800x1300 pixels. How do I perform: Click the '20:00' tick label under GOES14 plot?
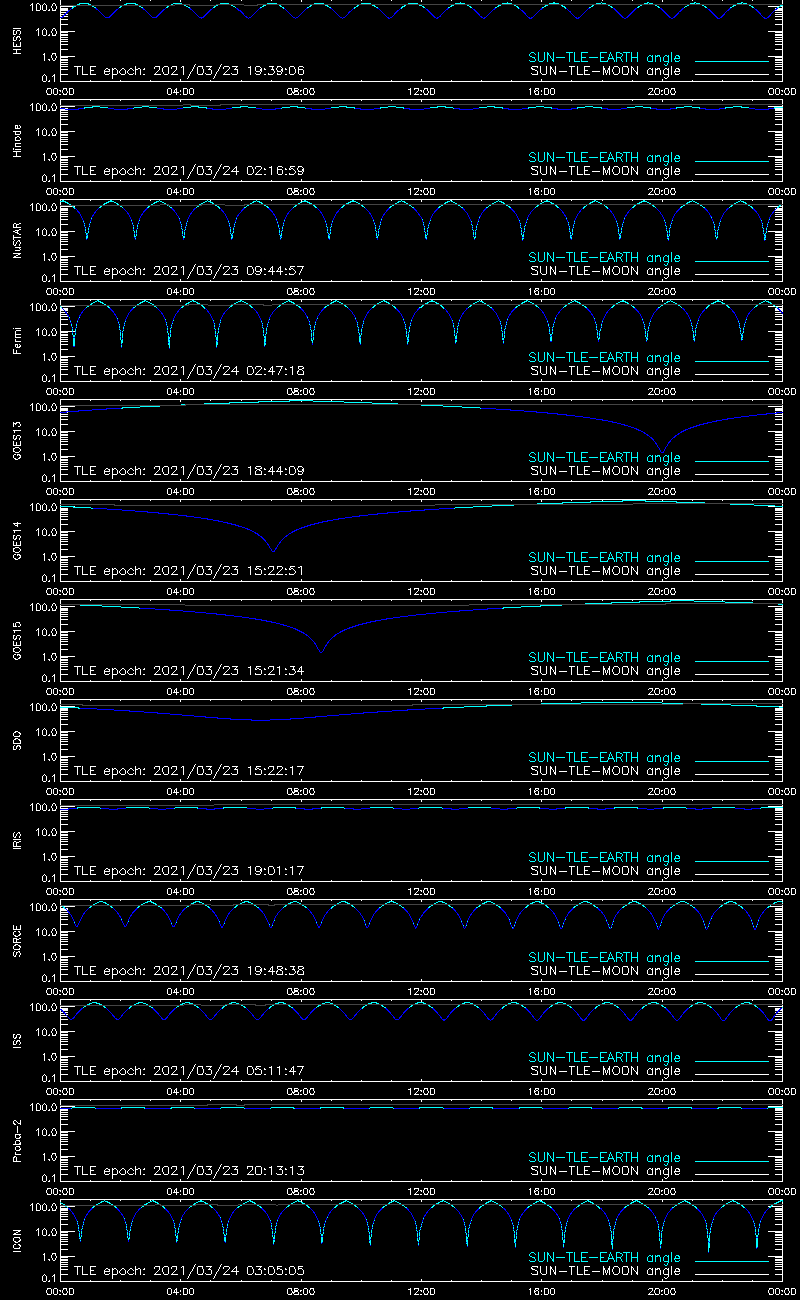(x=661, y=591)
